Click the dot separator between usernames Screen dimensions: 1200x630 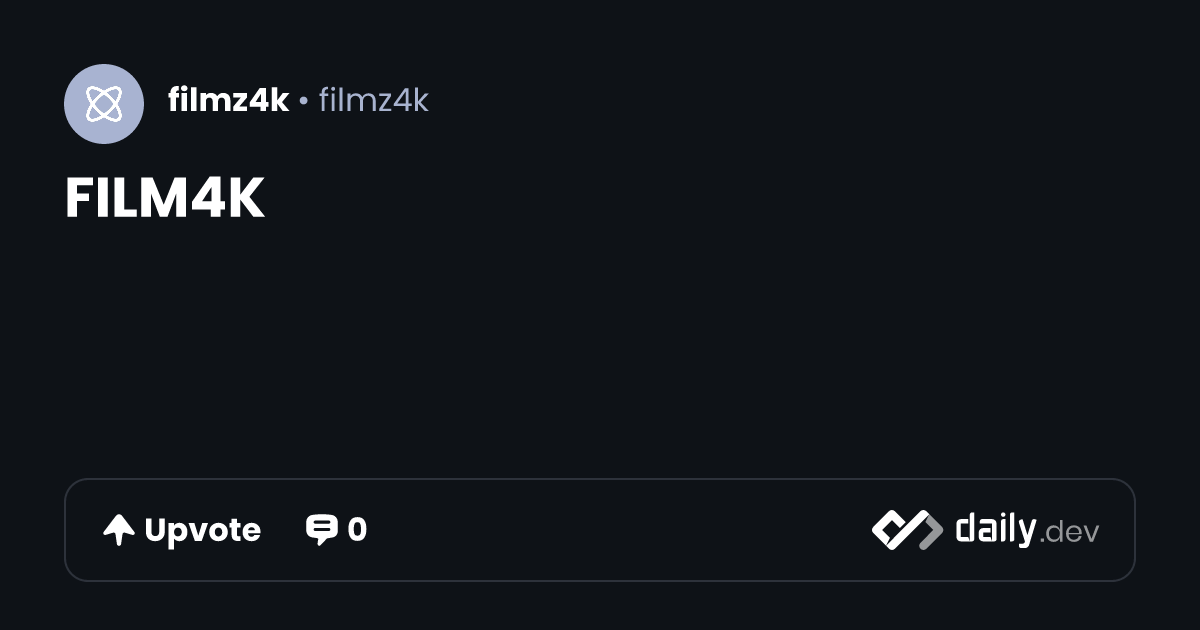(303, 101)
